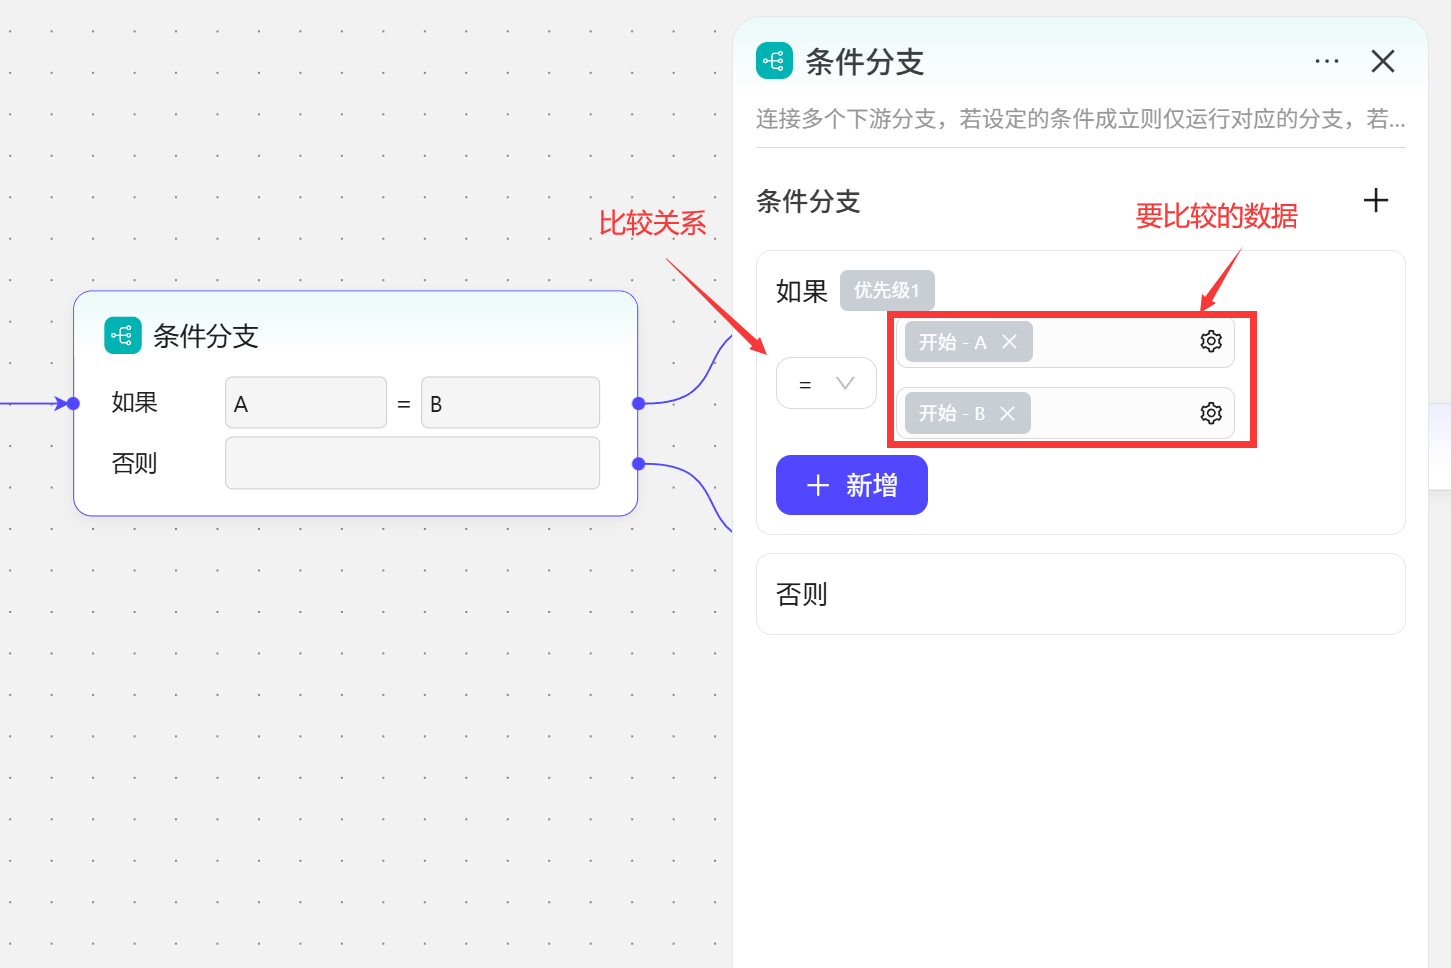Open gear settings for the 开始 - B row
This screenshot has width=1451, height=968.
(1211, 413)
